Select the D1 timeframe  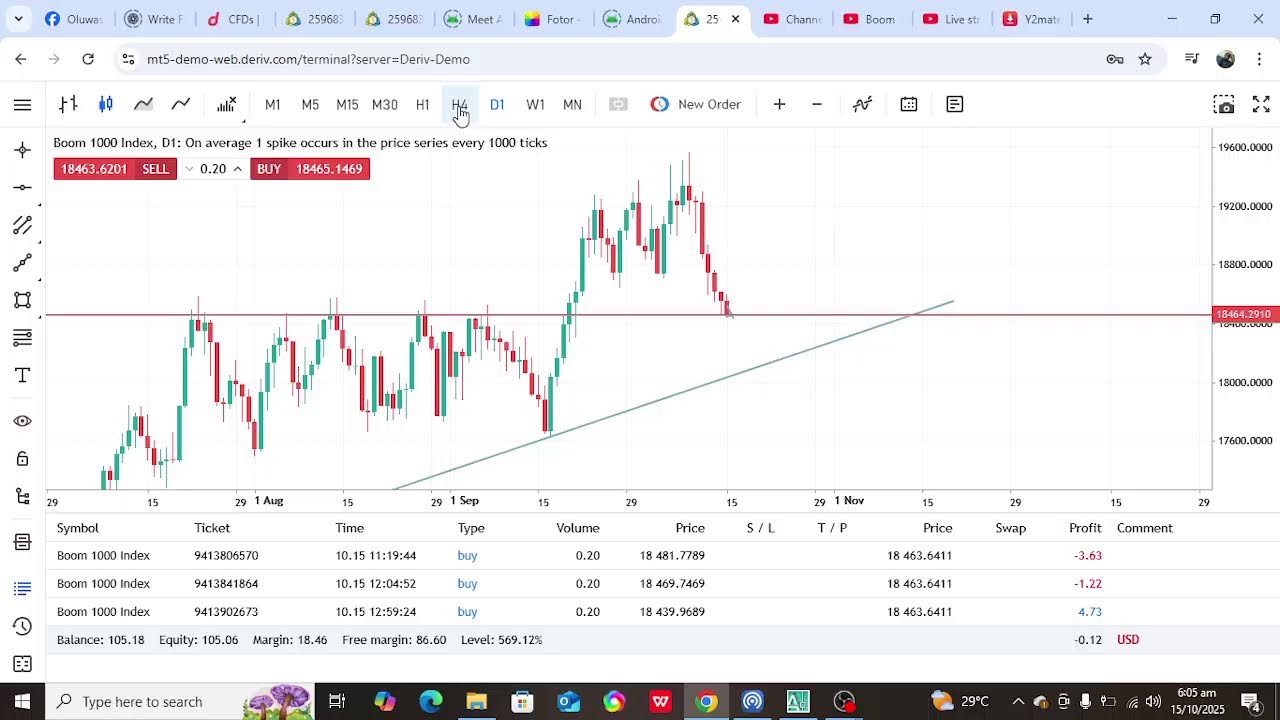point(497,104)
